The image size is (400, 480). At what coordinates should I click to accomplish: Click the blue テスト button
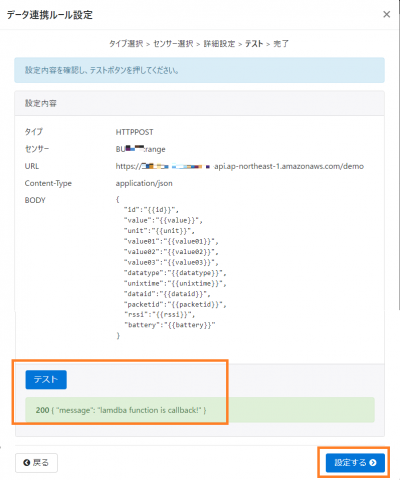click(x=46, y=379)
